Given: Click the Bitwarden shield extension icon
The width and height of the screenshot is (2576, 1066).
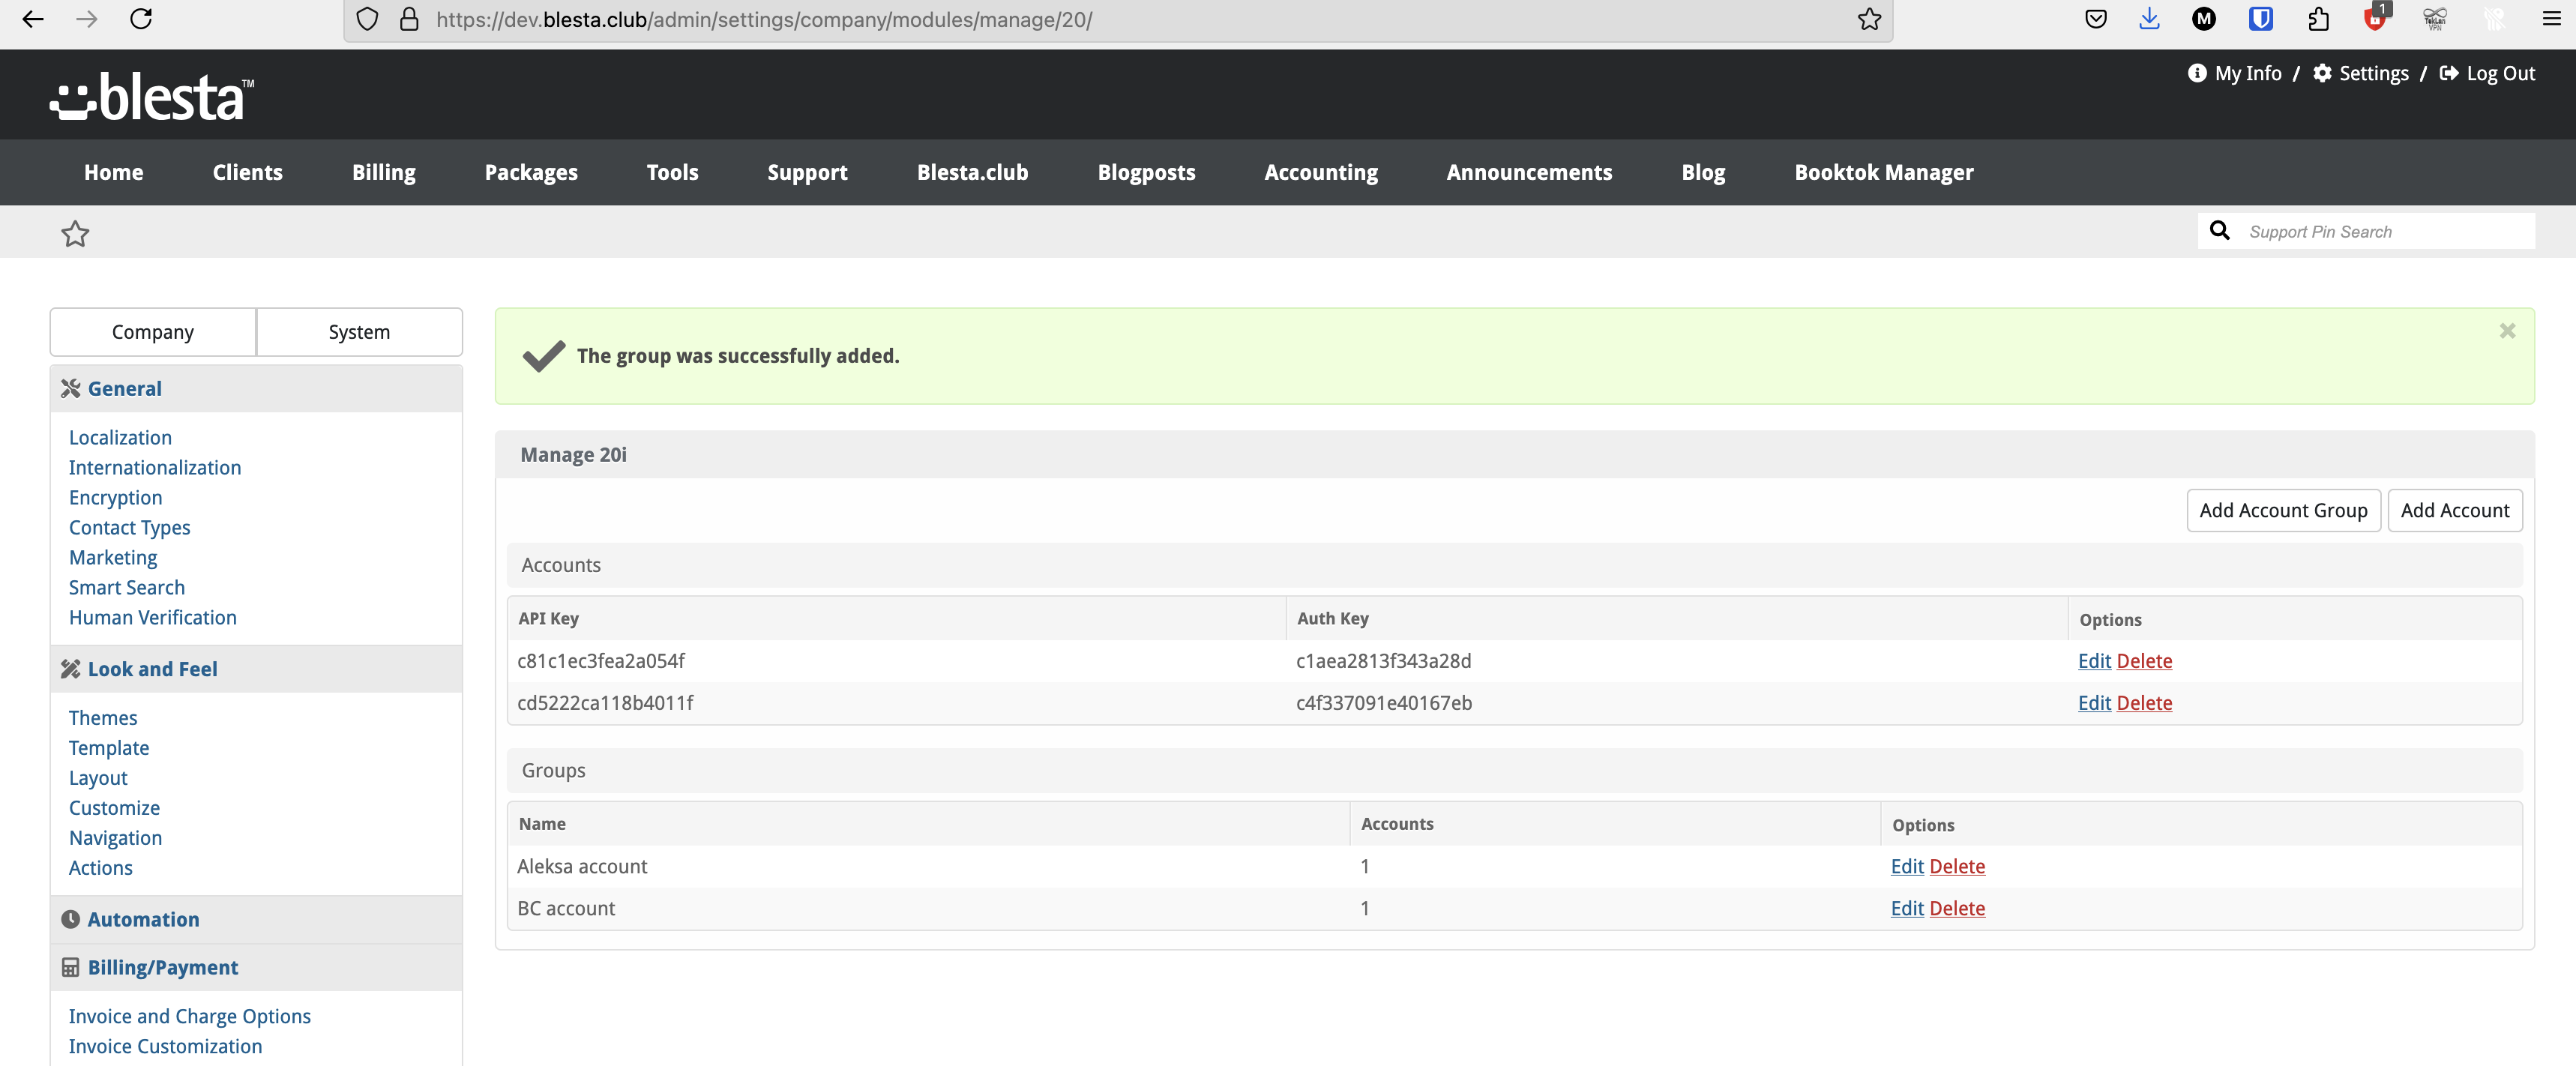Looking at the screenshot, I should (2260, 19).
